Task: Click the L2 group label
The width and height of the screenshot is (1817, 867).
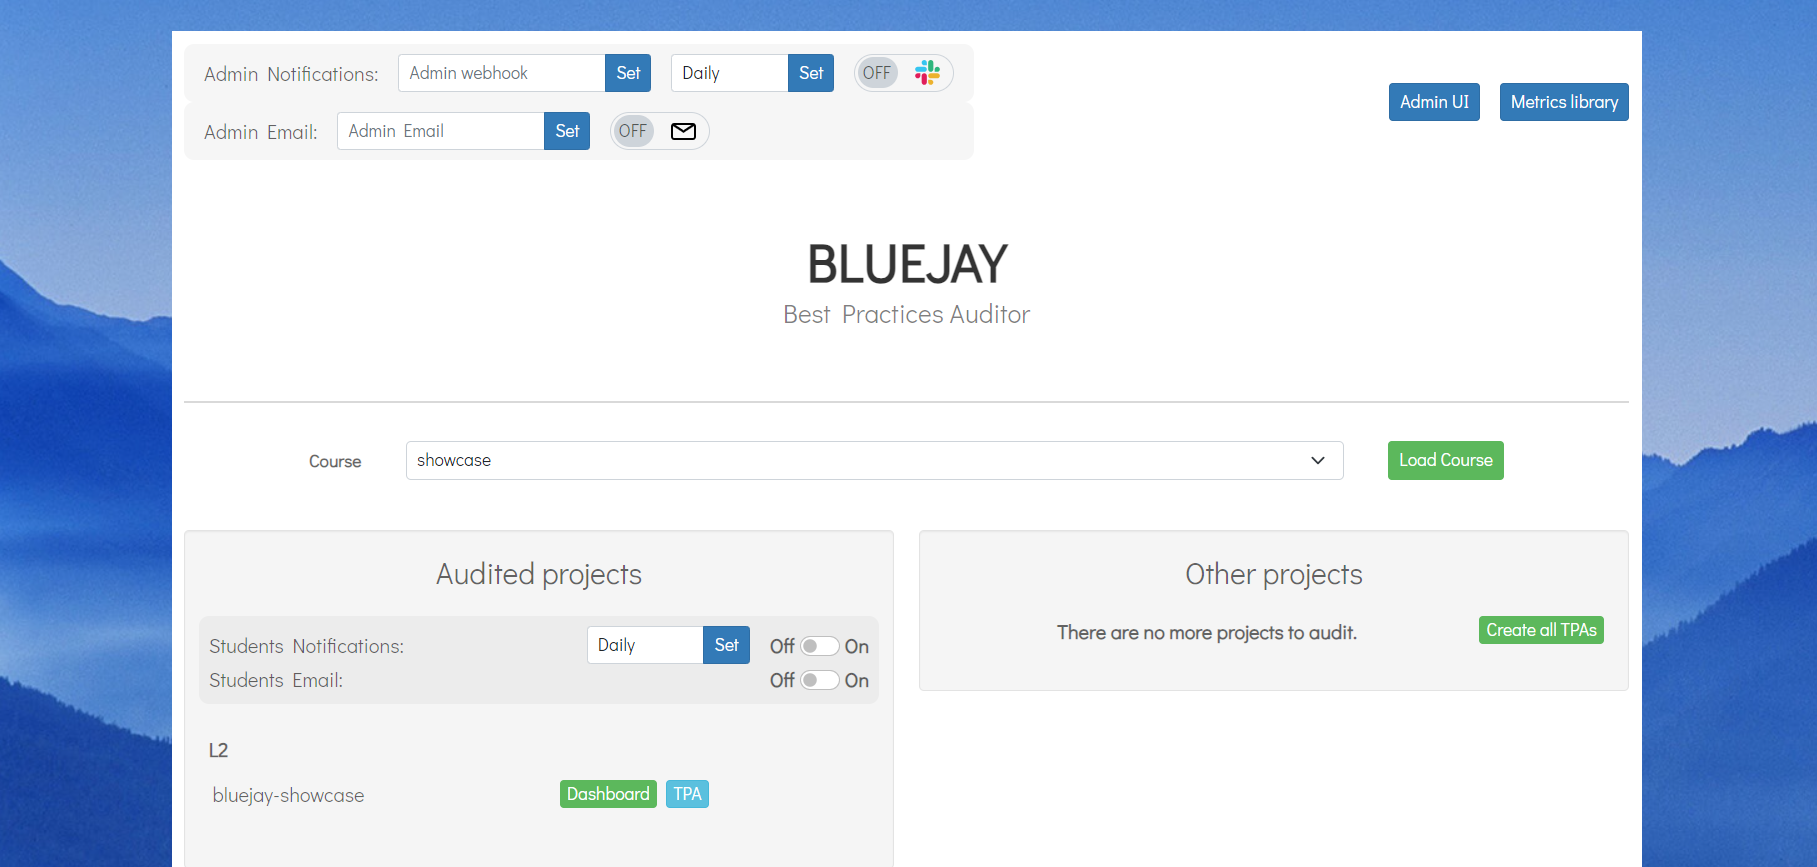Action: pos(218,750)
